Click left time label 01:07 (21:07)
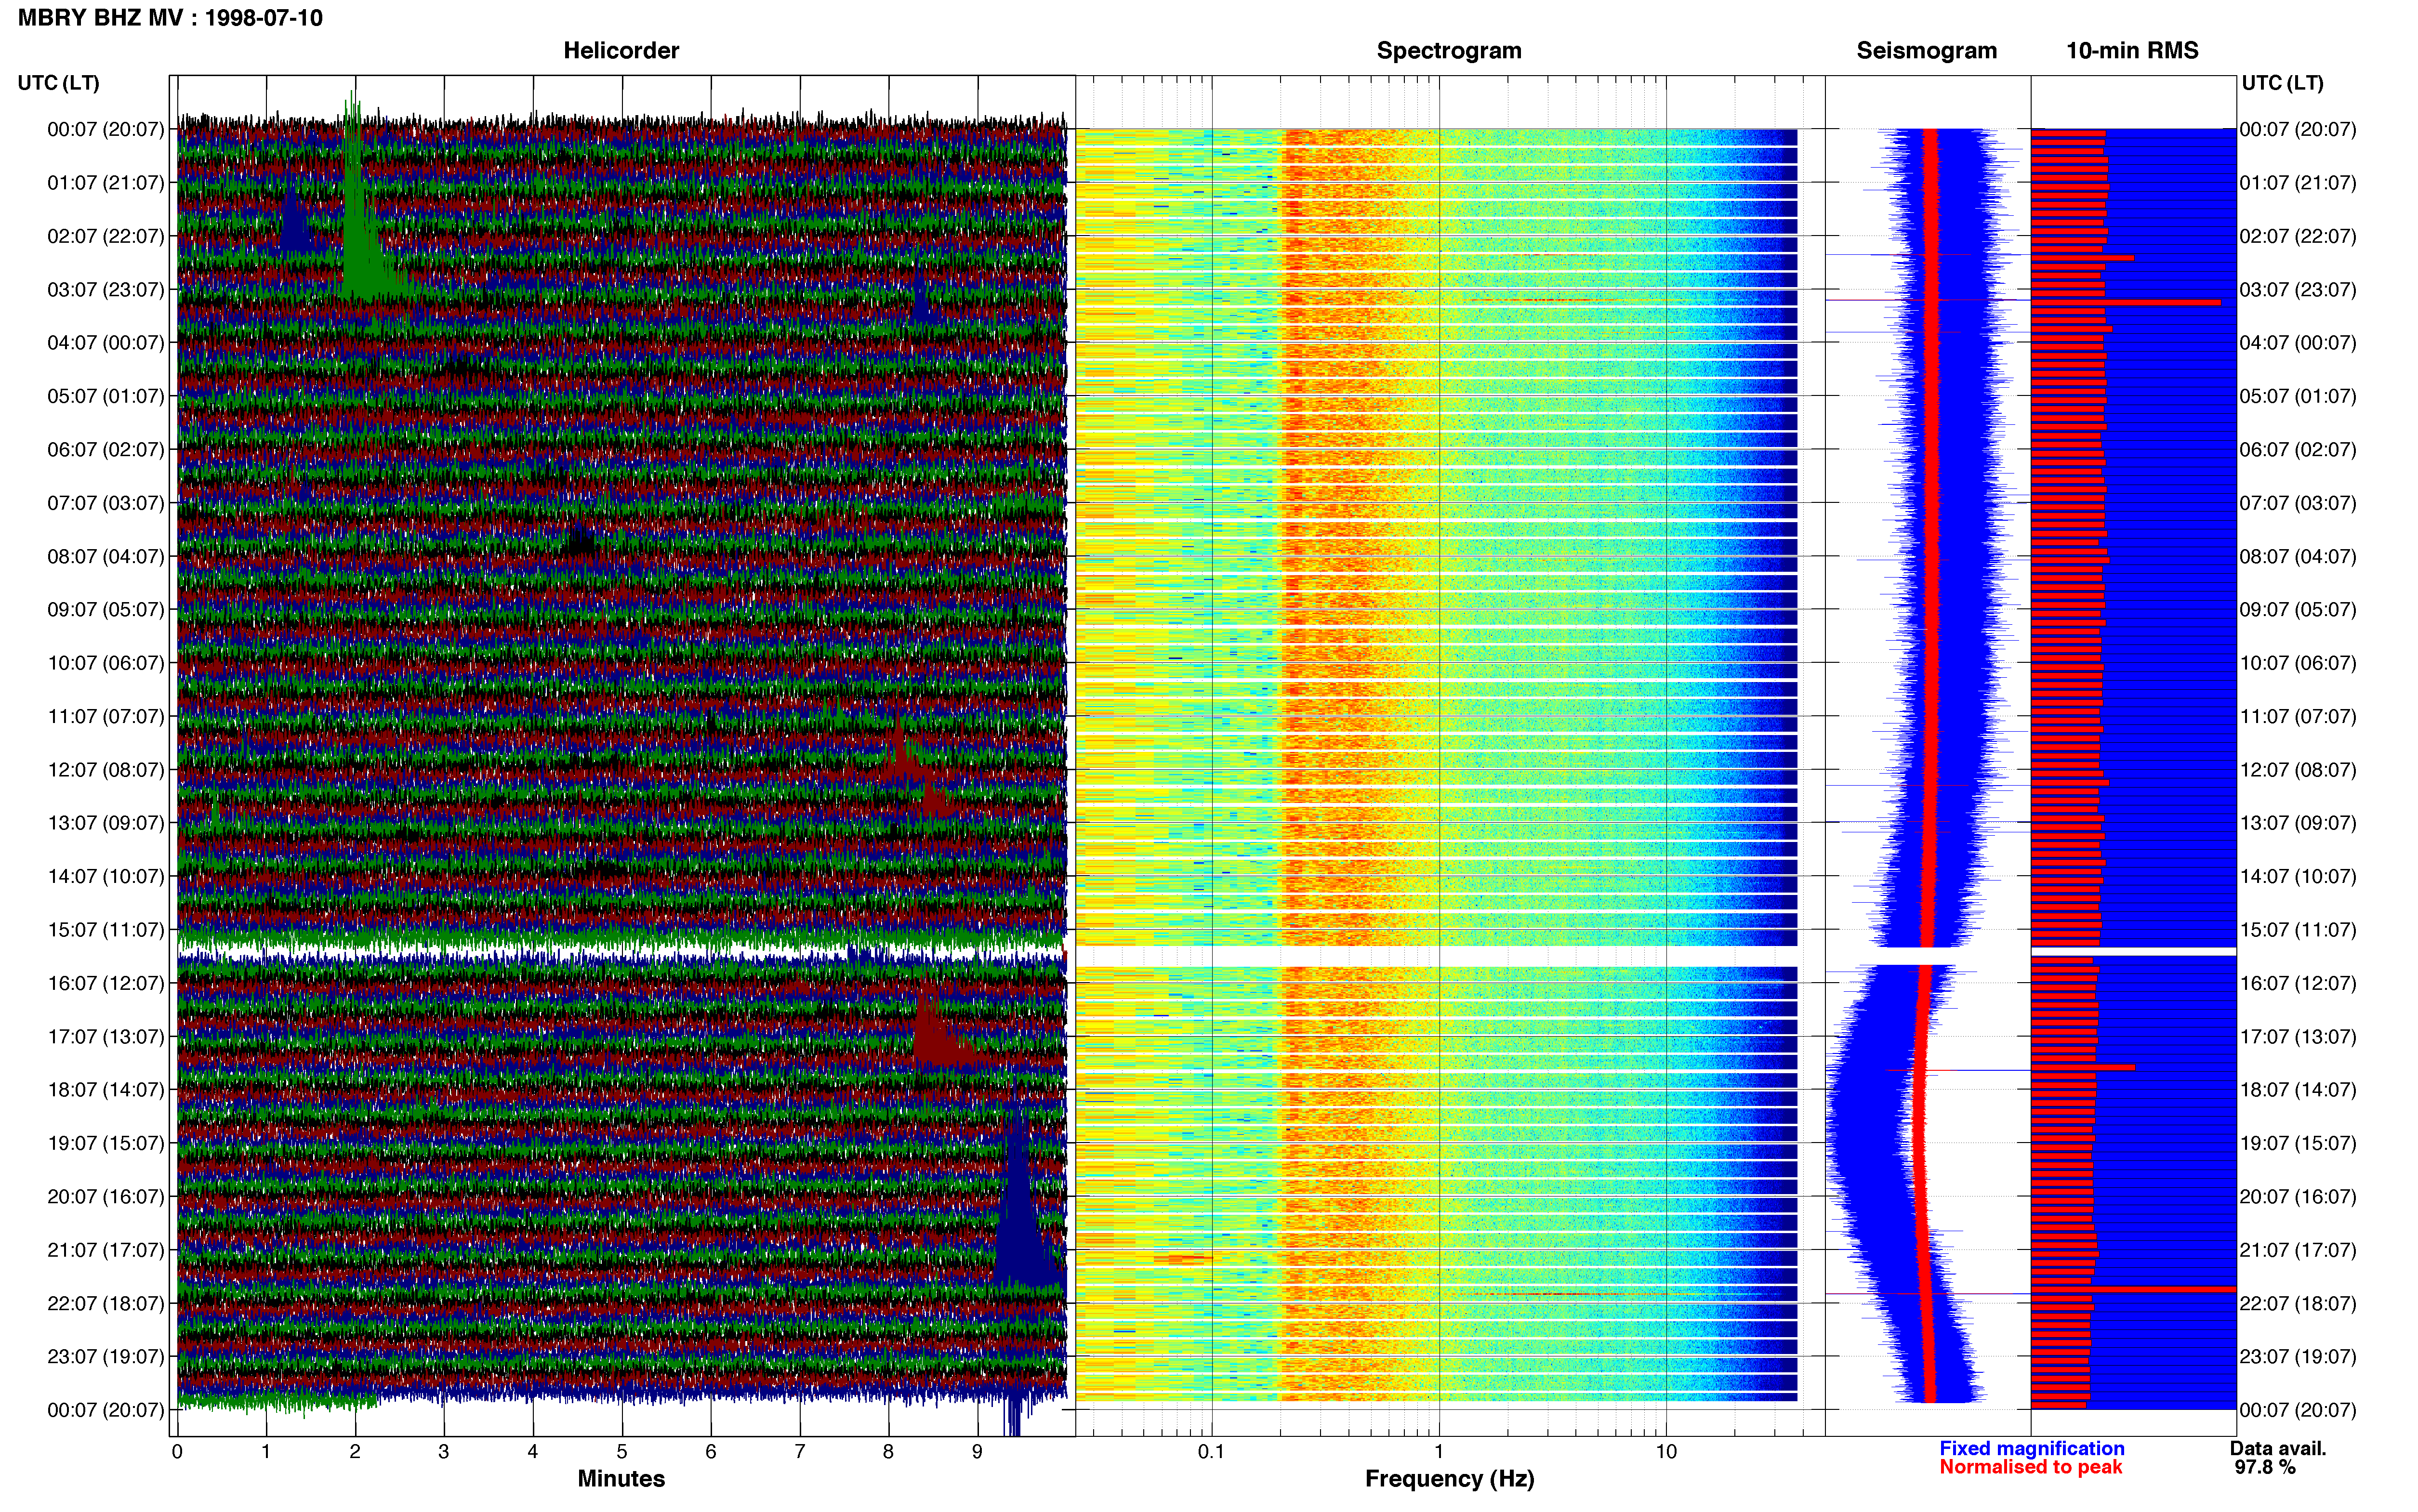This screenshot has height=1512, width=2418. [x=106, y=183]
